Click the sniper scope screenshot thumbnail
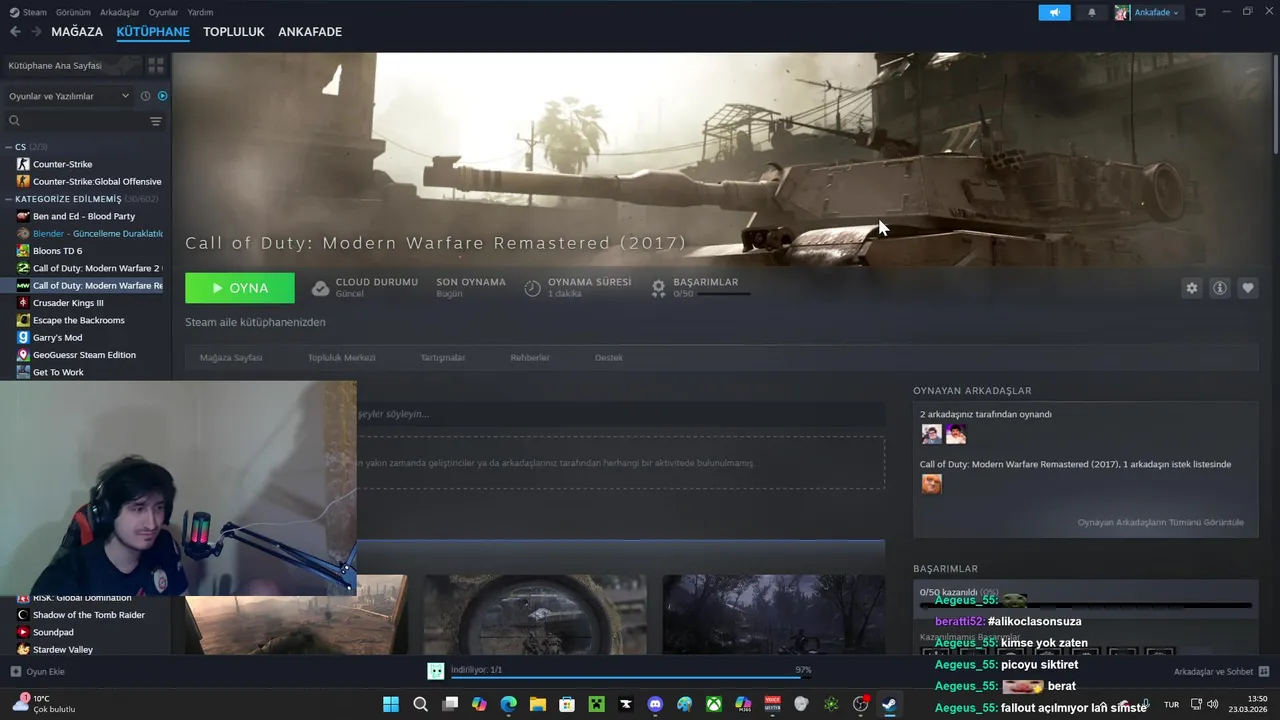1280x720 pixels. 535,614
